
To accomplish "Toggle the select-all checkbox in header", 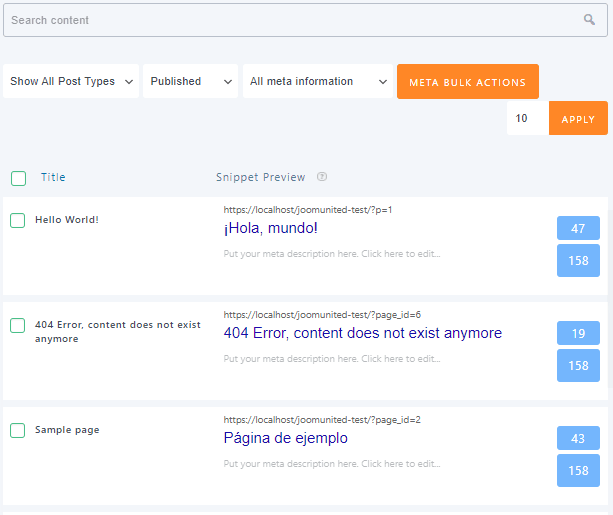I will pyautogui.click(x=18, y=178).
